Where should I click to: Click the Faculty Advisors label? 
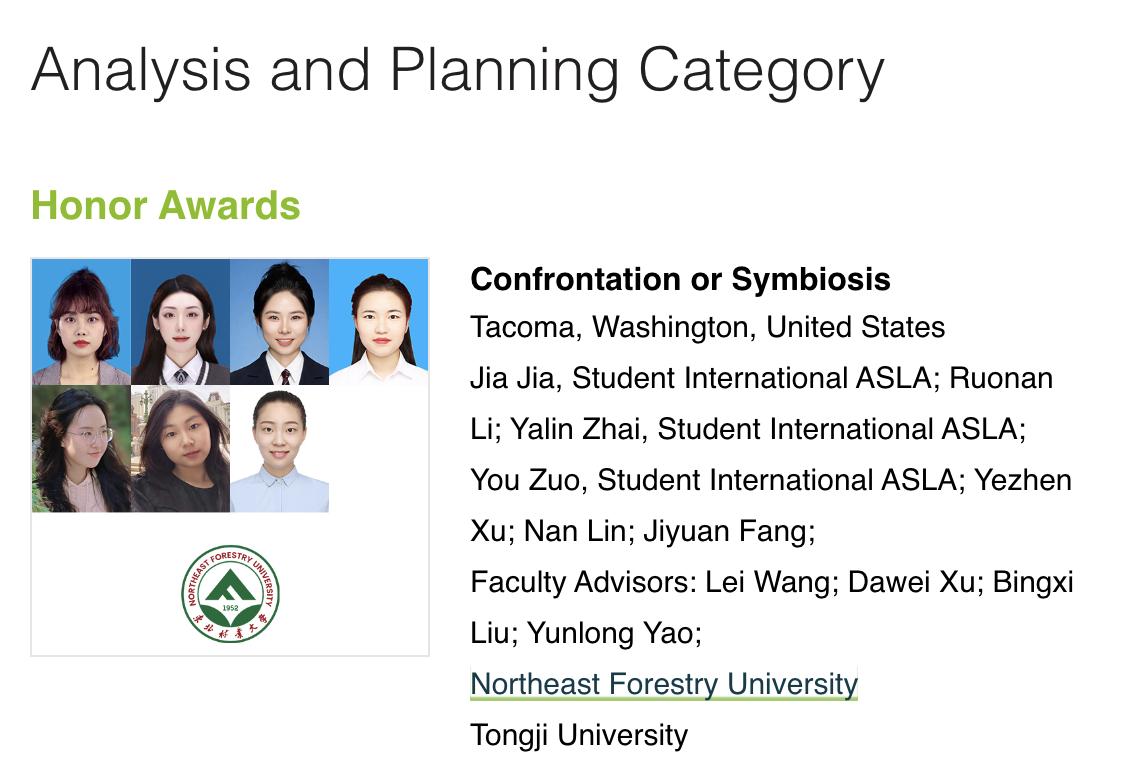pos(584,582)
